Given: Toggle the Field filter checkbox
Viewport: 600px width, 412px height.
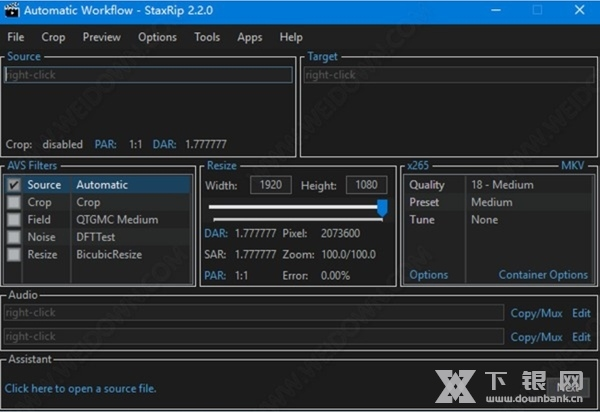Looking at the screenshot, I should 14,220.
